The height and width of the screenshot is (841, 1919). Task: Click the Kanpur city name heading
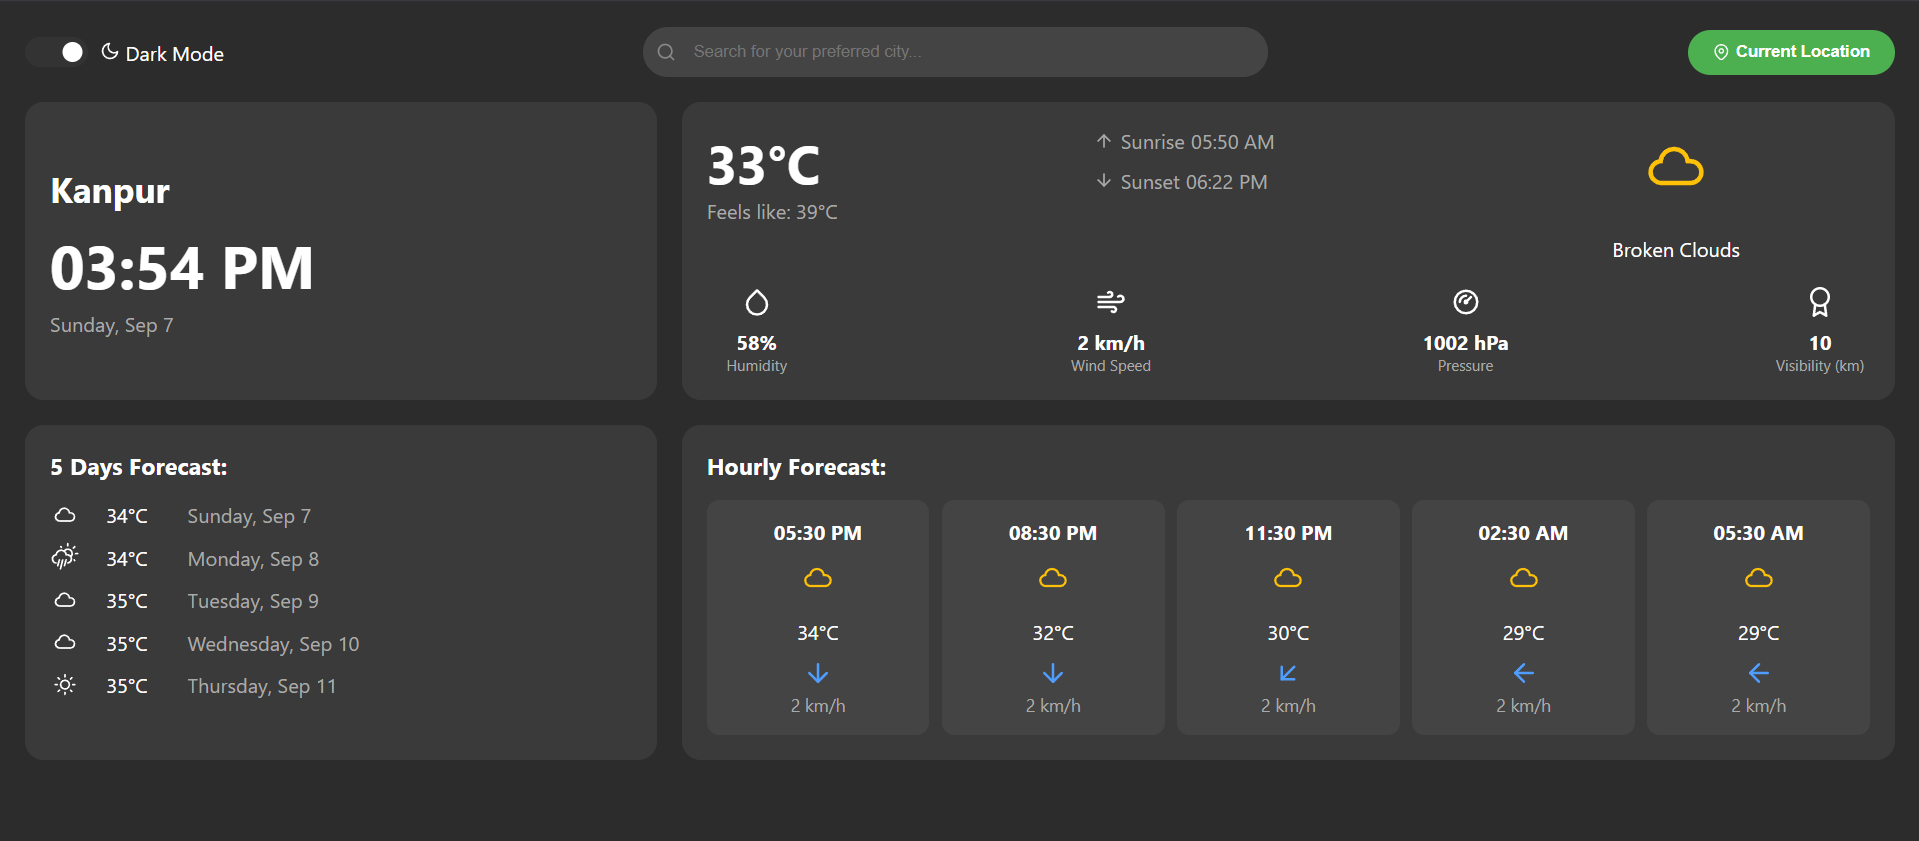(x=110, y=191)
